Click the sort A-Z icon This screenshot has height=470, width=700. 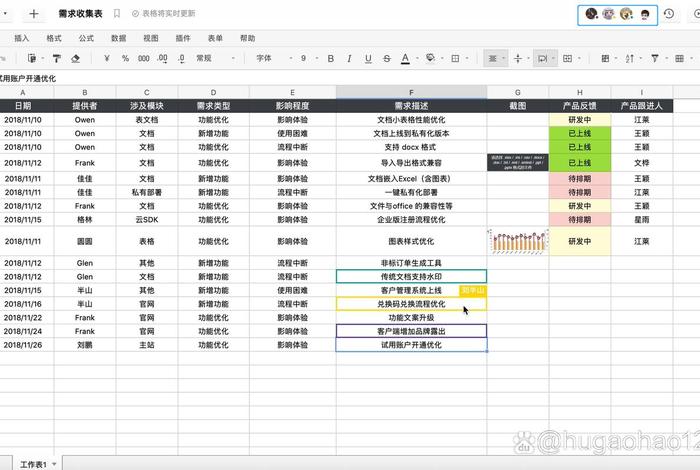click(629, 58)
